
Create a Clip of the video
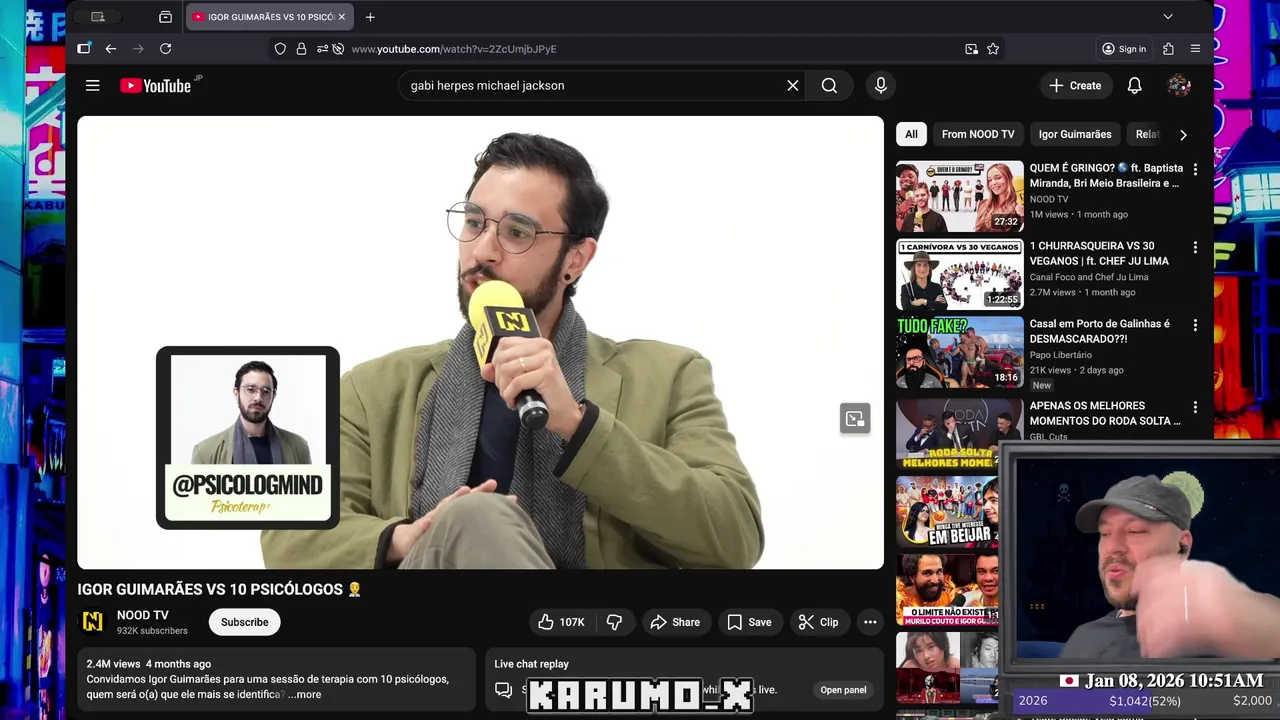pyautogui.click(x=818, y=622)
